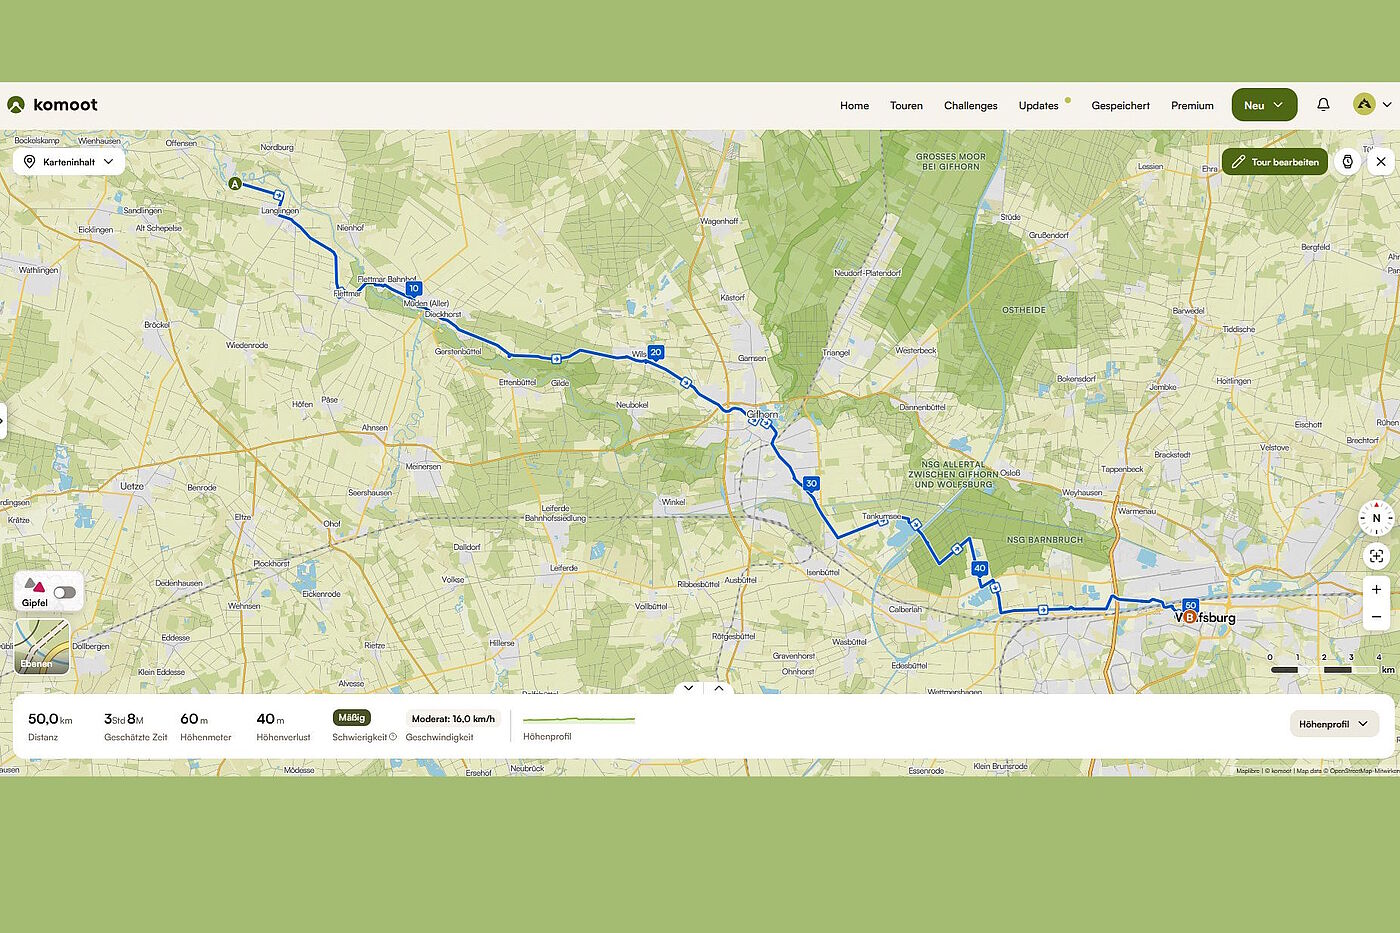Click the Isenbüttel label on the map

(x=823, y=572)
